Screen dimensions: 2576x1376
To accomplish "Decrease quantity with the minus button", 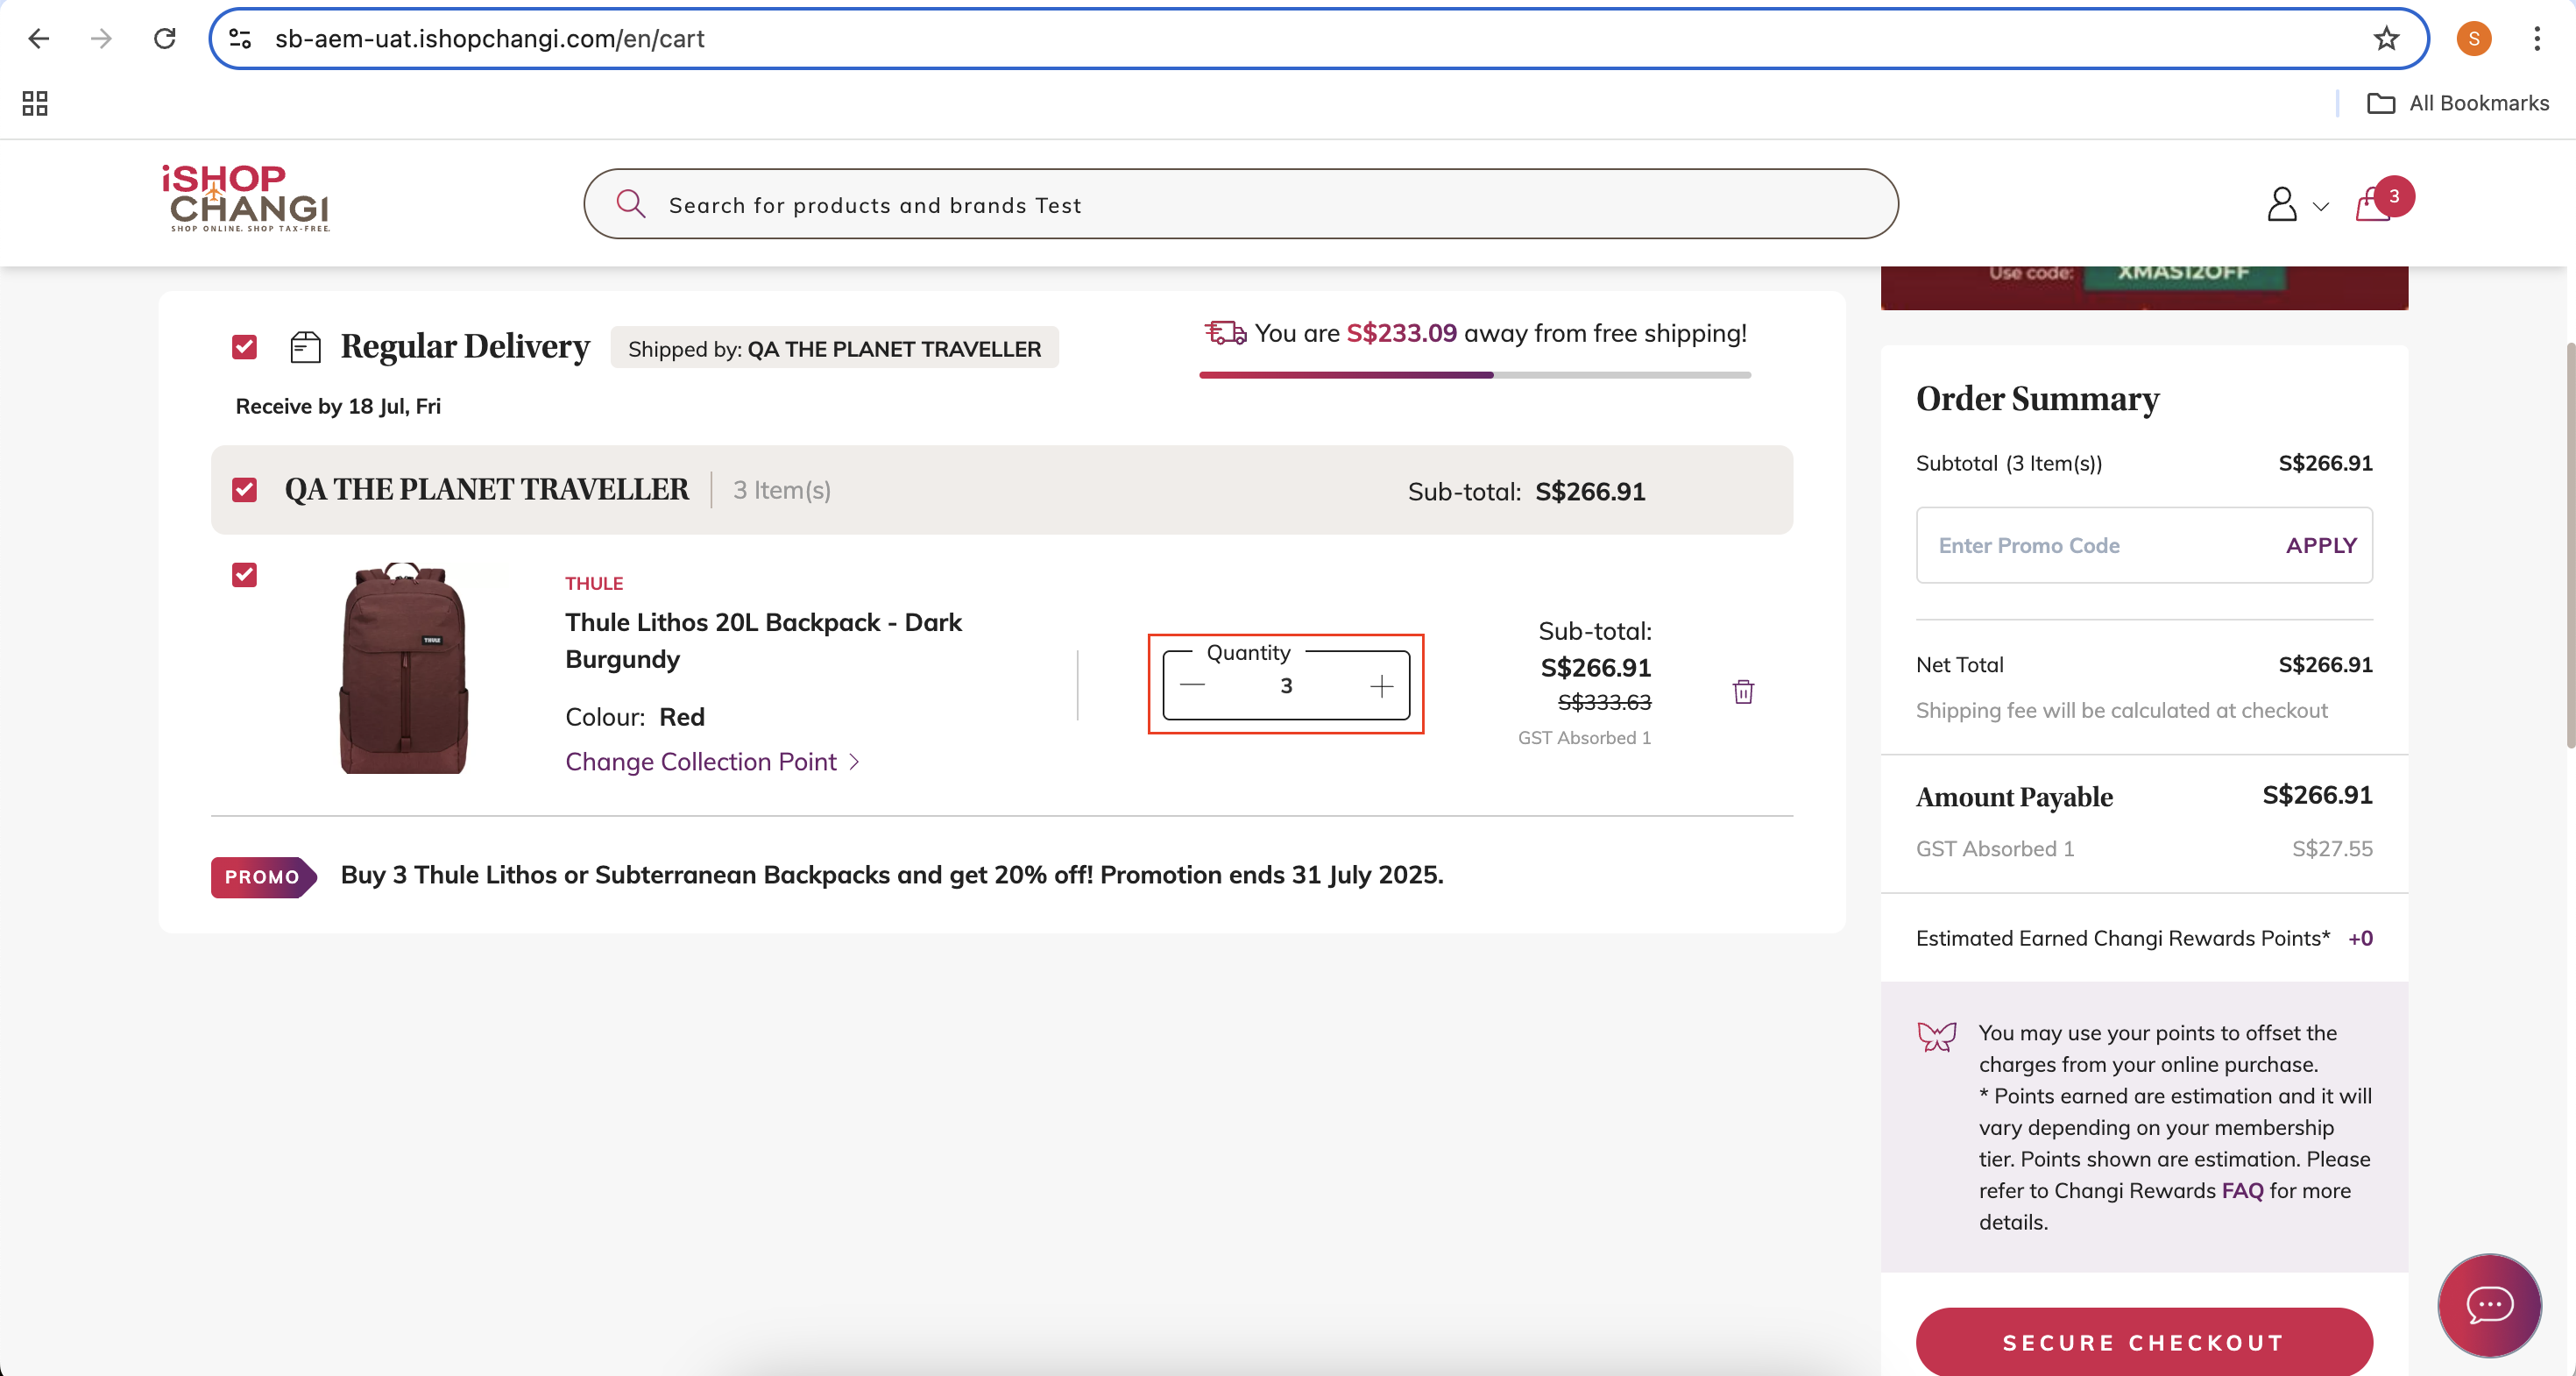I will coord(1192,685).
